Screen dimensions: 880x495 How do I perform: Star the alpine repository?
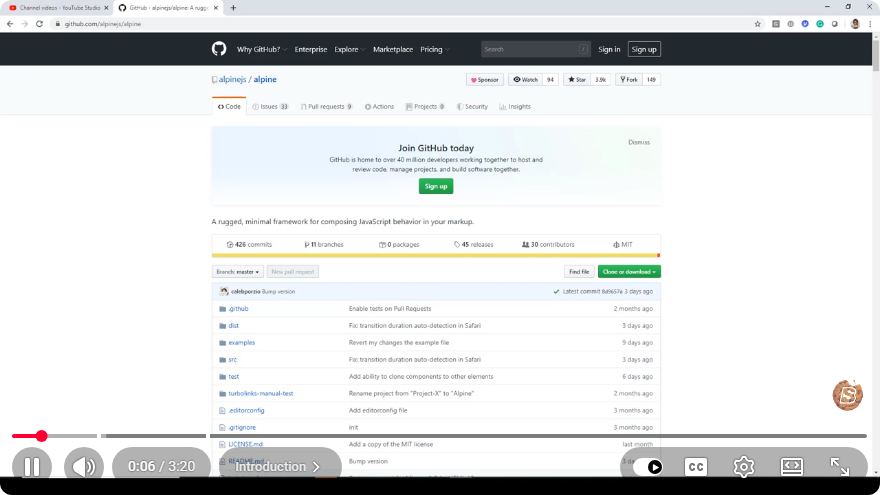577,80
